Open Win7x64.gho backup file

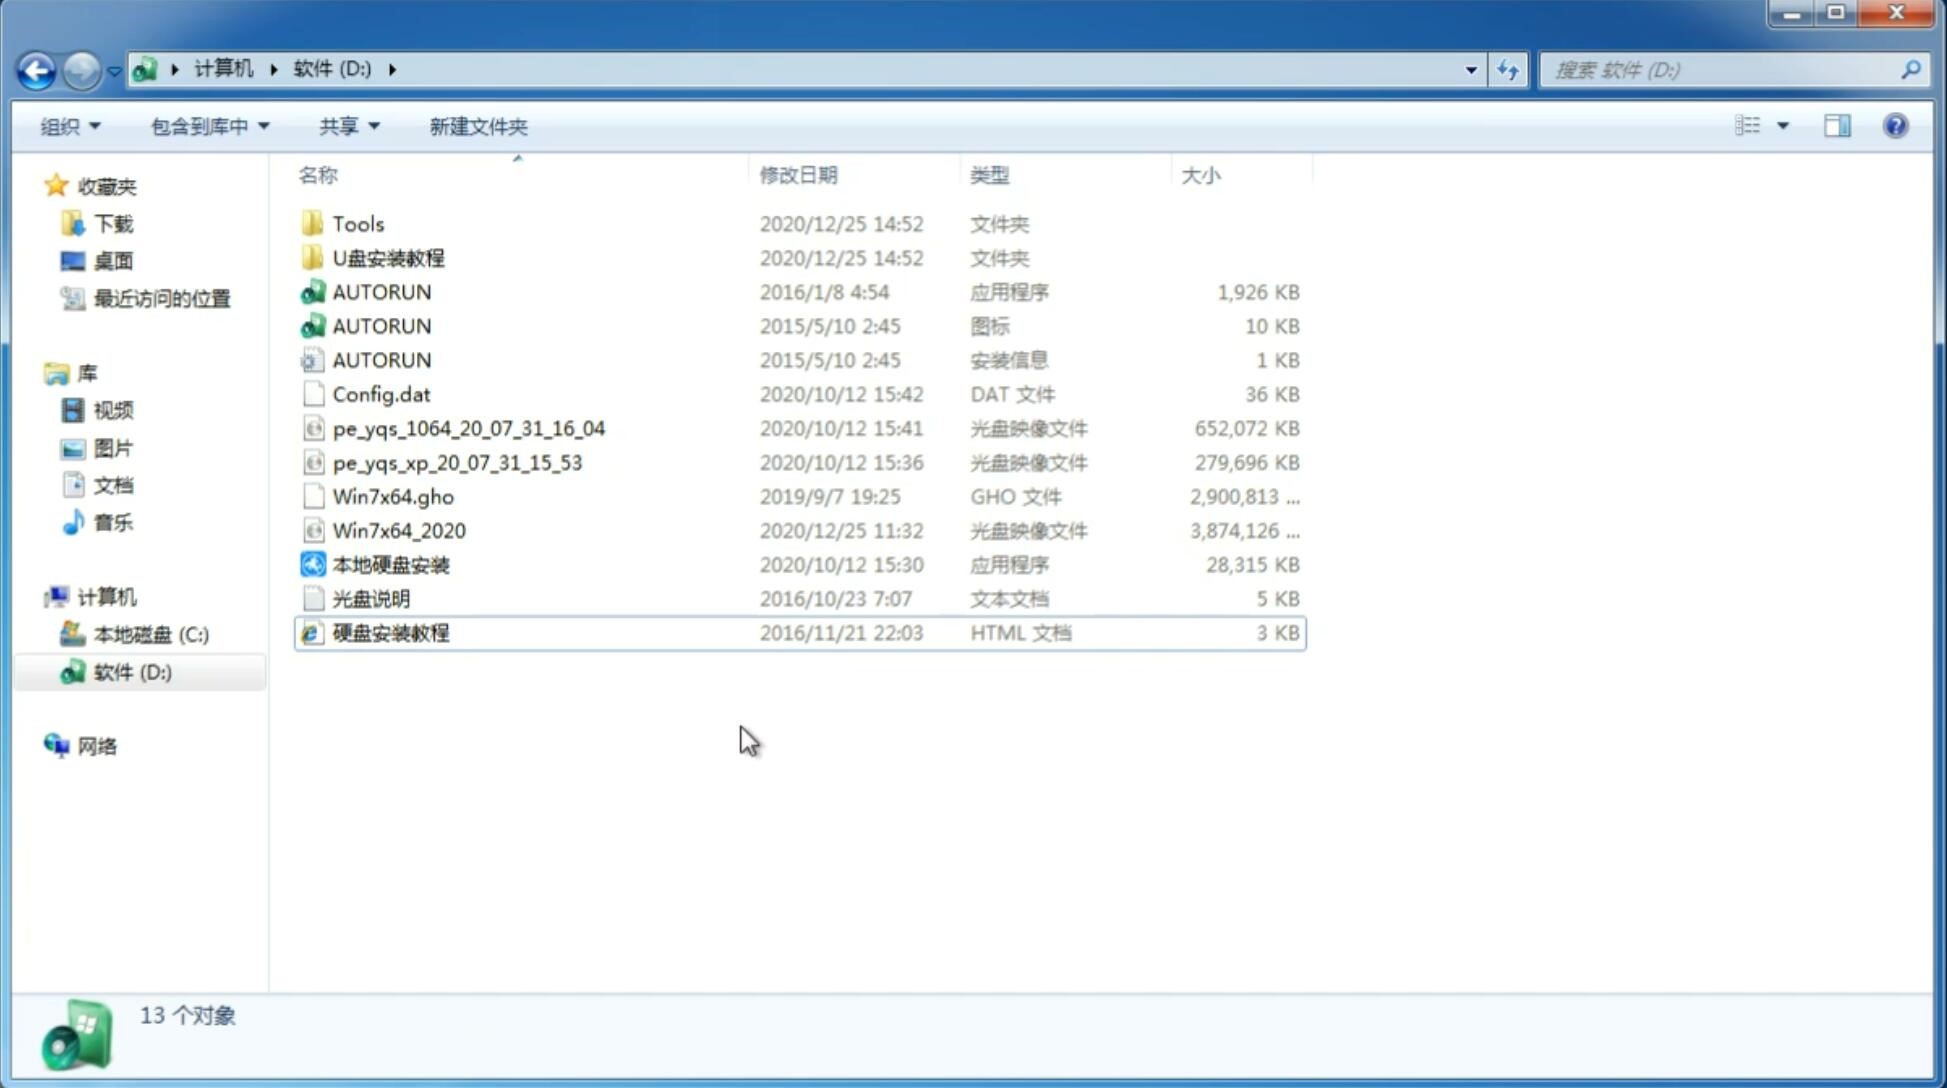click(393, 496)
